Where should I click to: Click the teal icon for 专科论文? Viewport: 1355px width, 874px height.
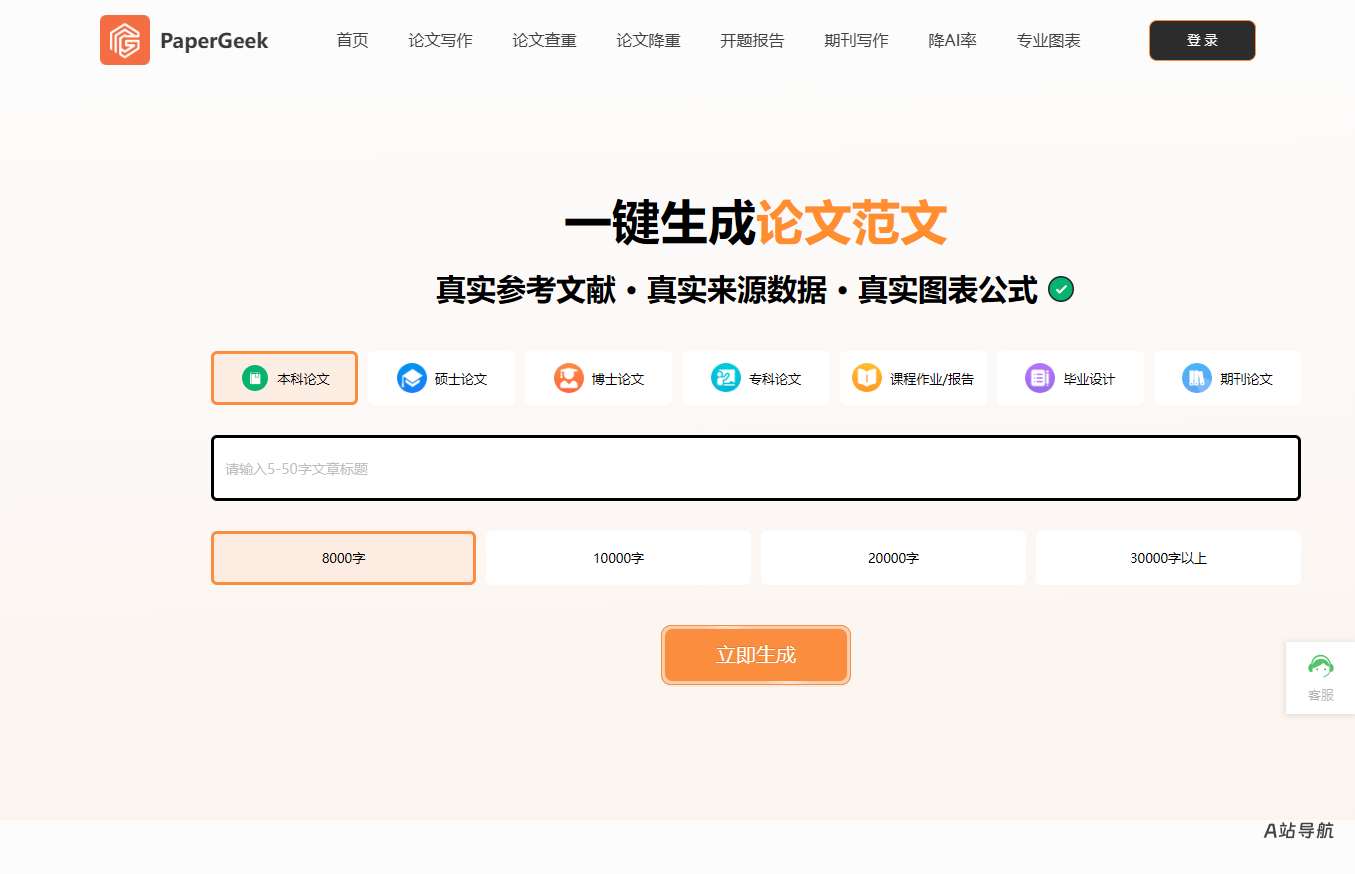pyautogui.click(x=726, y=378)
